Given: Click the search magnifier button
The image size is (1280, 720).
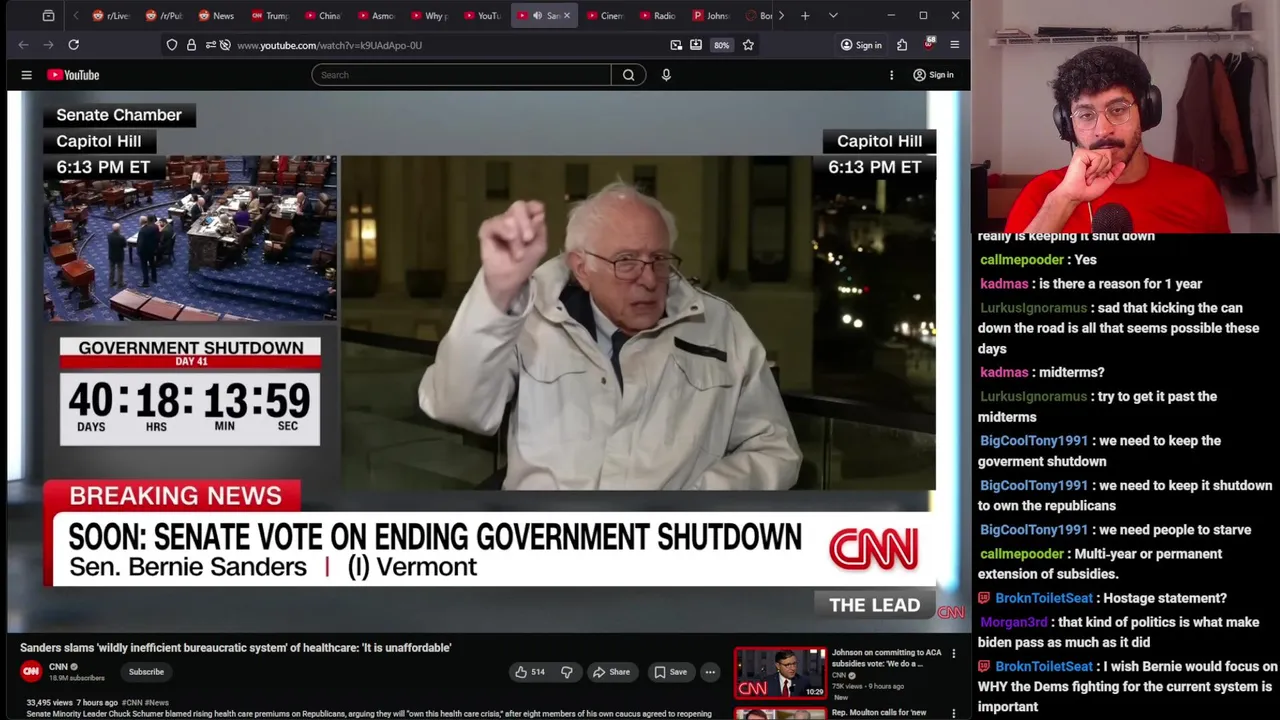Looking at the screenshot, I should tap(628, 75).
